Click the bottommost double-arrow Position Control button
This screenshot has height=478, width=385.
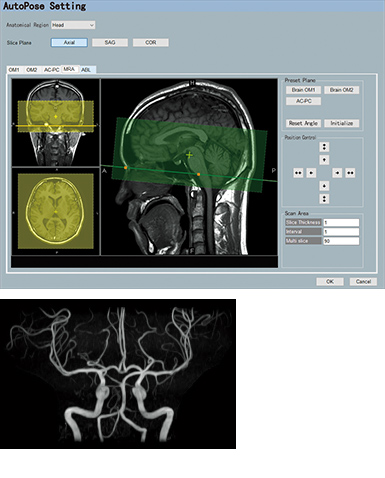click(324, 199)
